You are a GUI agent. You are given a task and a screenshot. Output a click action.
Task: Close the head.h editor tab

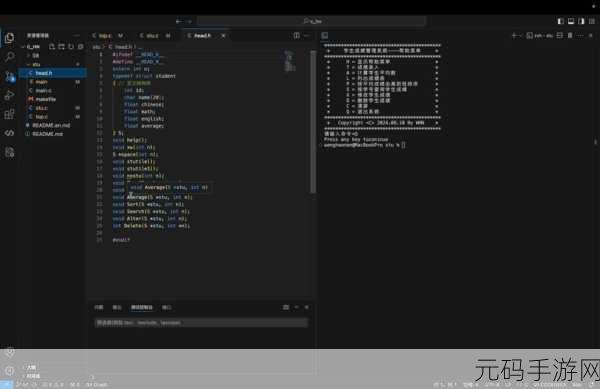[x=223, y=36]
